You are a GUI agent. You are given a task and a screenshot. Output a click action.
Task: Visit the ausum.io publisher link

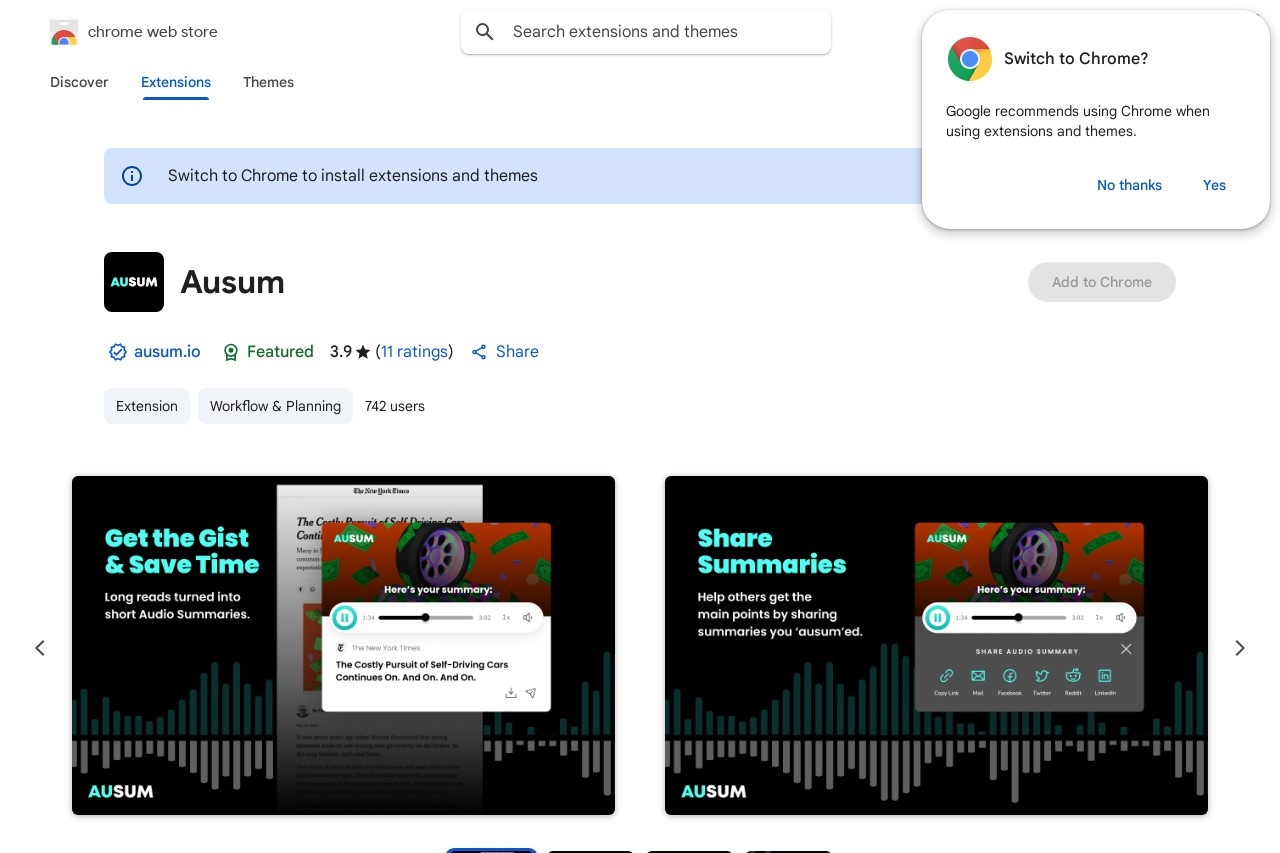[x=167, y=352]
